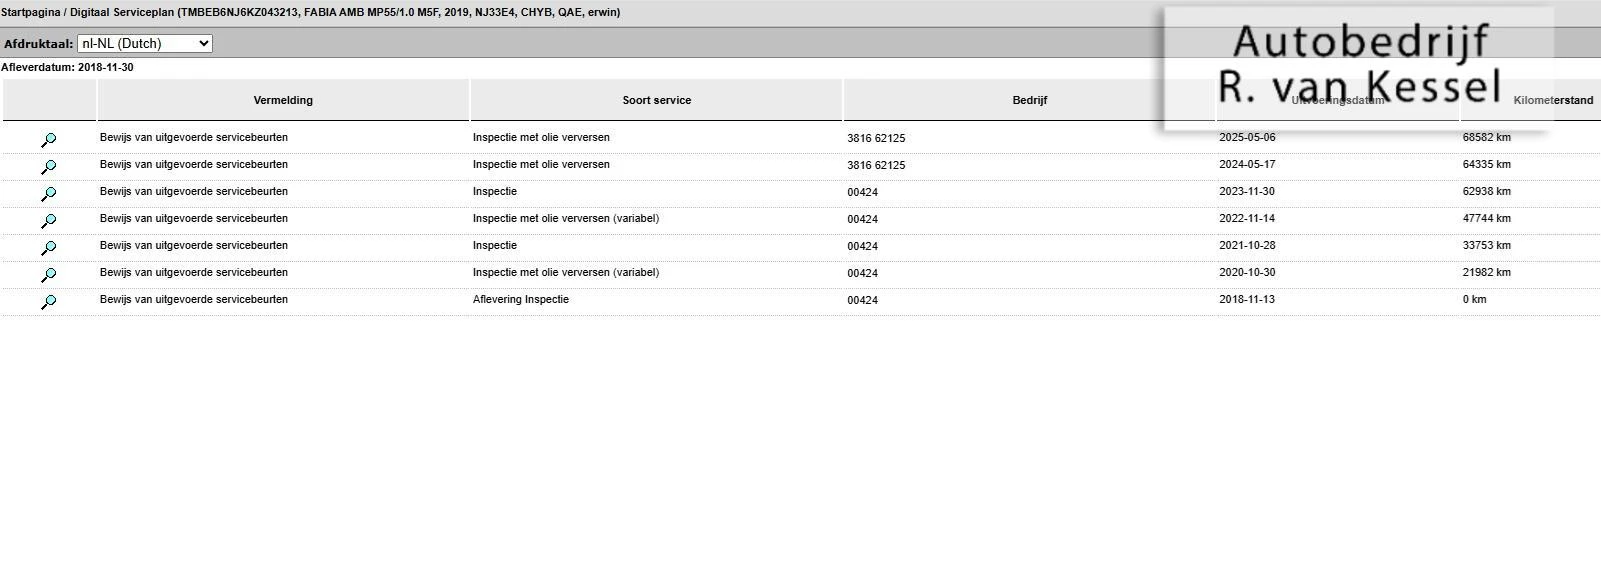Viewport: 1601px width, 564px height.
Task: Open magnifier for the 2024-05-17 service record
Action: point(48,167)
